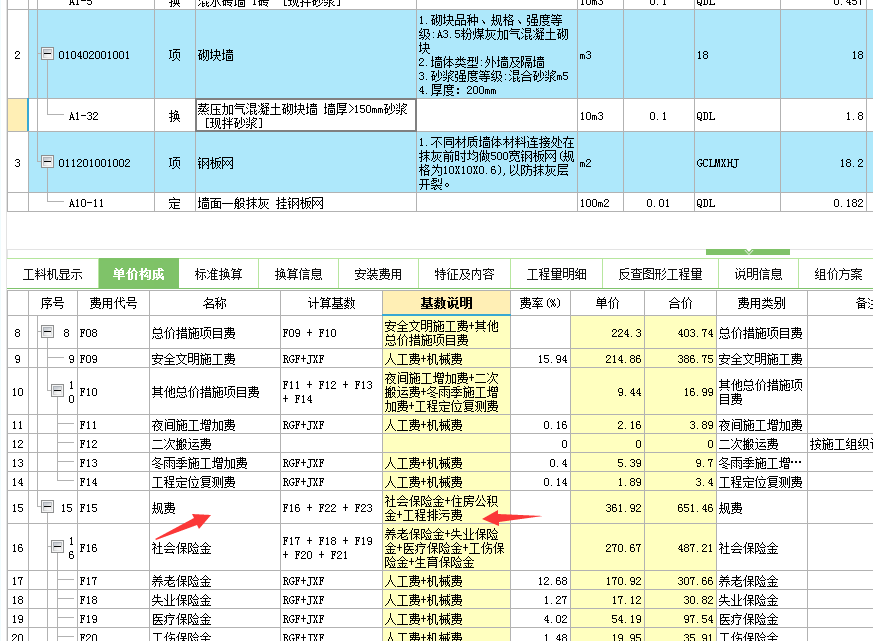Image resolution: width=873 pixels, height=641 pixels.
Task: Click the 403.74 total price cell
Action: coord(680,332)
